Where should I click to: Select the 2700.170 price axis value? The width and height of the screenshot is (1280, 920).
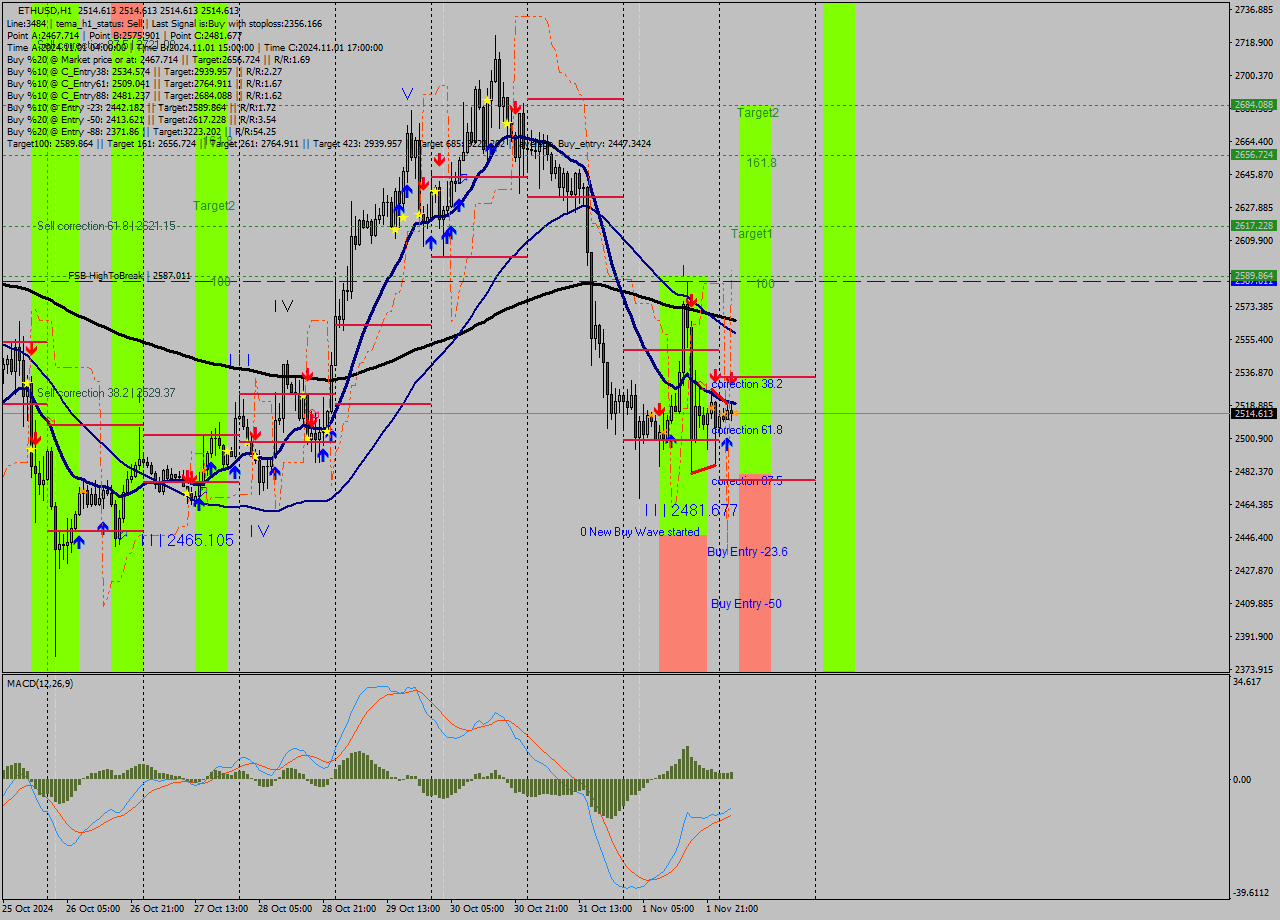1253,75
